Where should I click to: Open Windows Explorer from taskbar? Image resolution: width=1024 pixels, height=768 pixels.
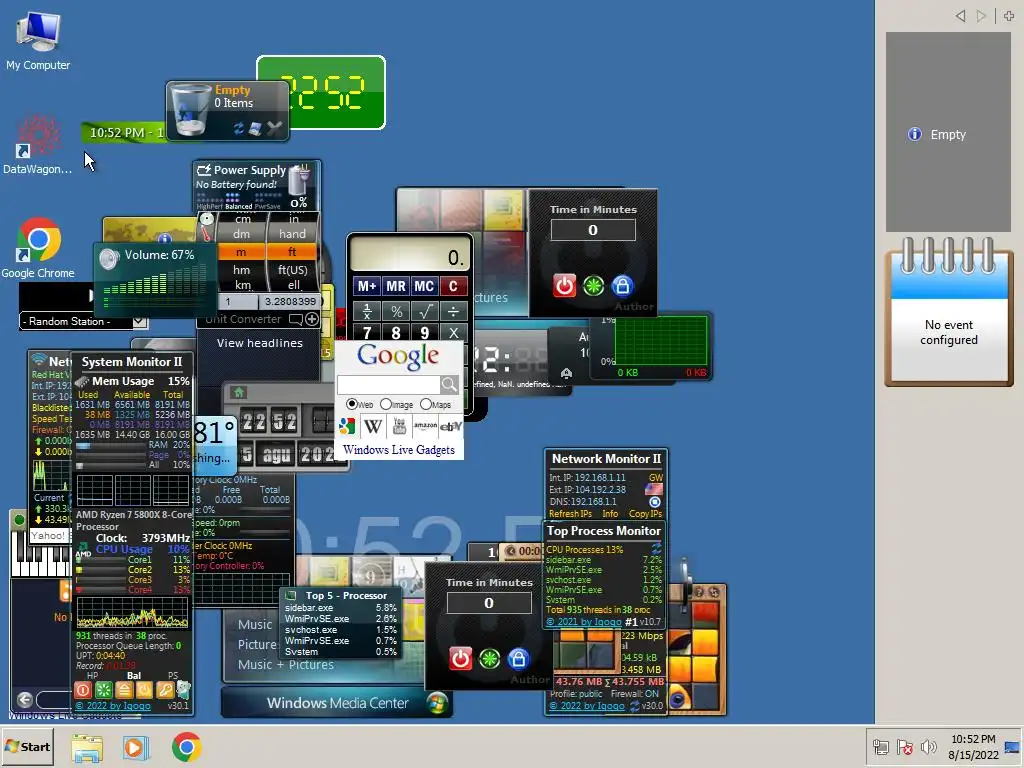87,747
